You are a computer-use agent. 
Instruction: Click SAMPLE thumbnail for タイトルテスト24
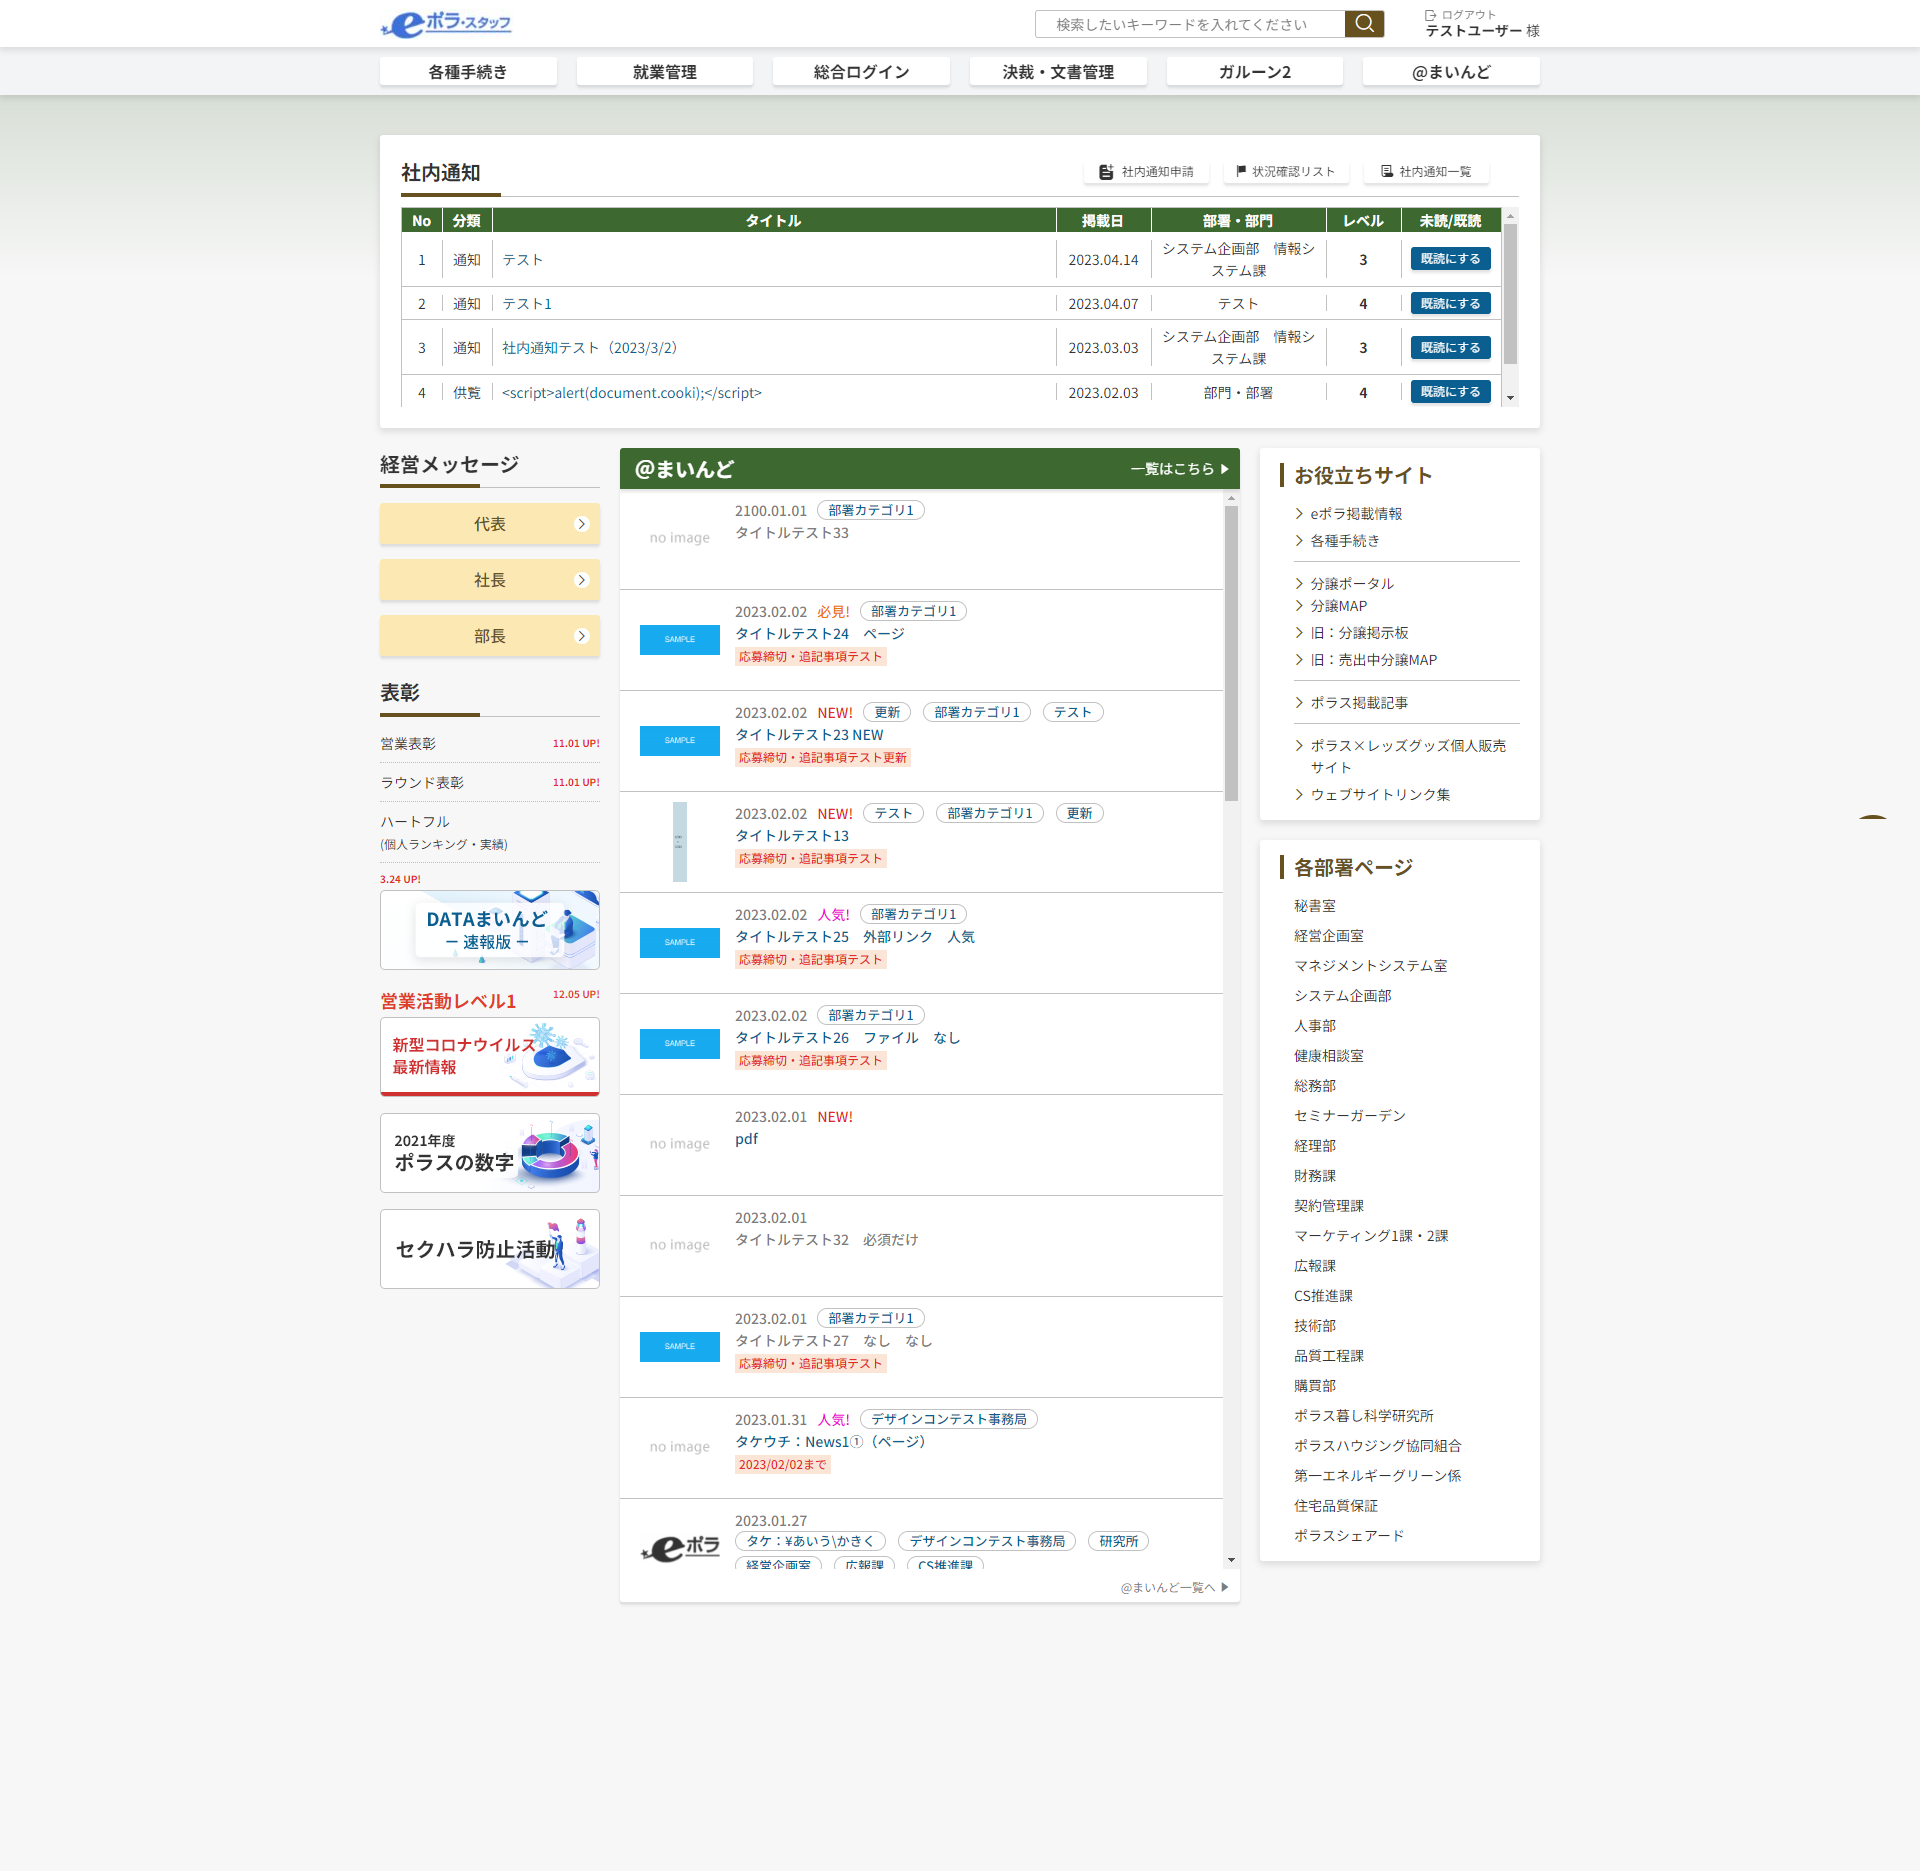pyautogui.click(x=680, y=640)
